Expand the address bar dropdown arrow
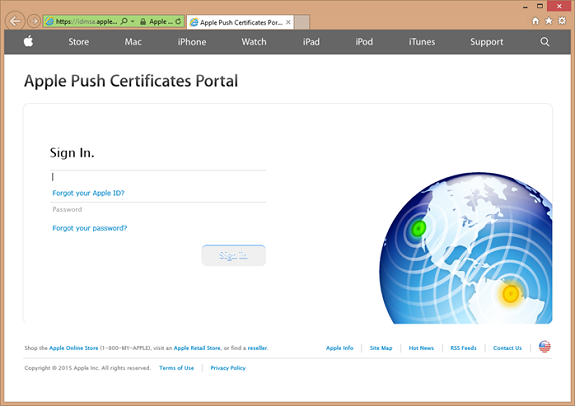The height and width of the screenshot is (406, 575). pos(132,21)
